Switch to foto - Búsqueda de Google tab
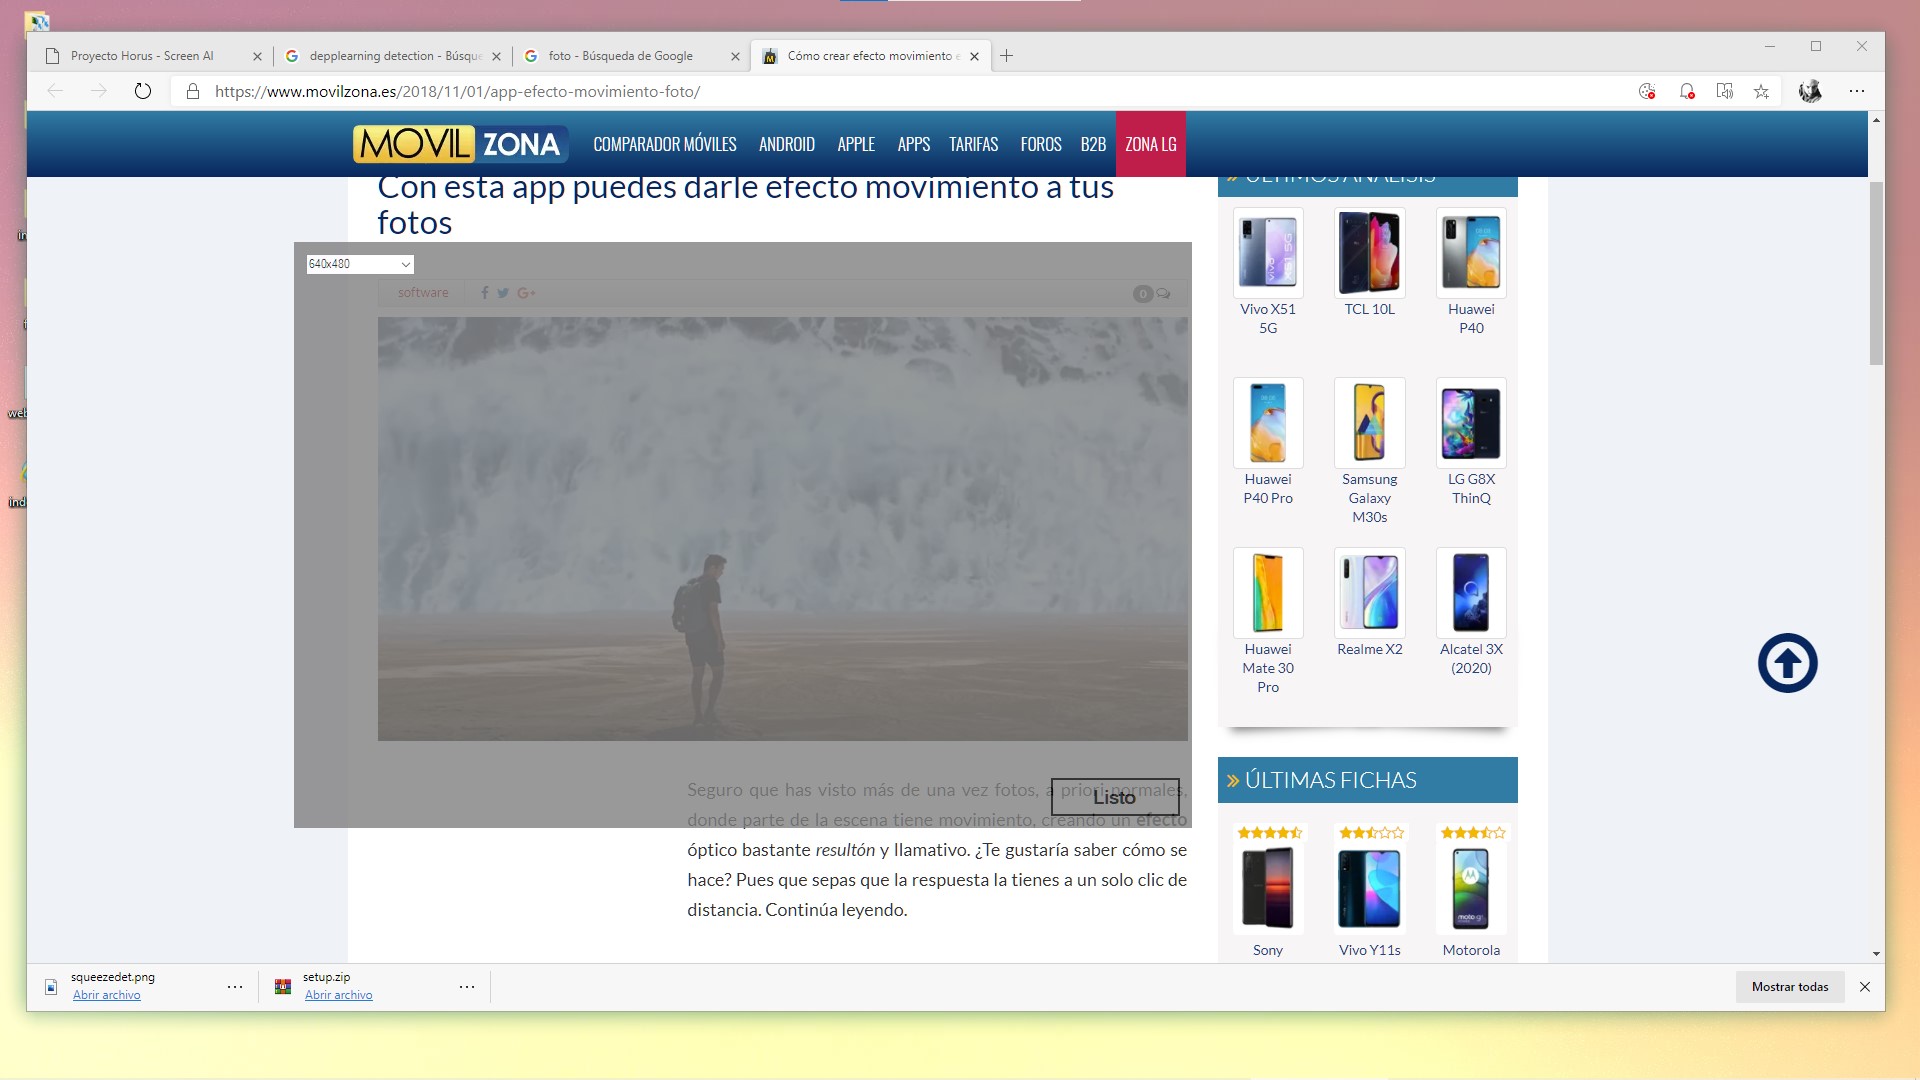This screenshot has width=1920, height=1080. click(x=620, y=56)
